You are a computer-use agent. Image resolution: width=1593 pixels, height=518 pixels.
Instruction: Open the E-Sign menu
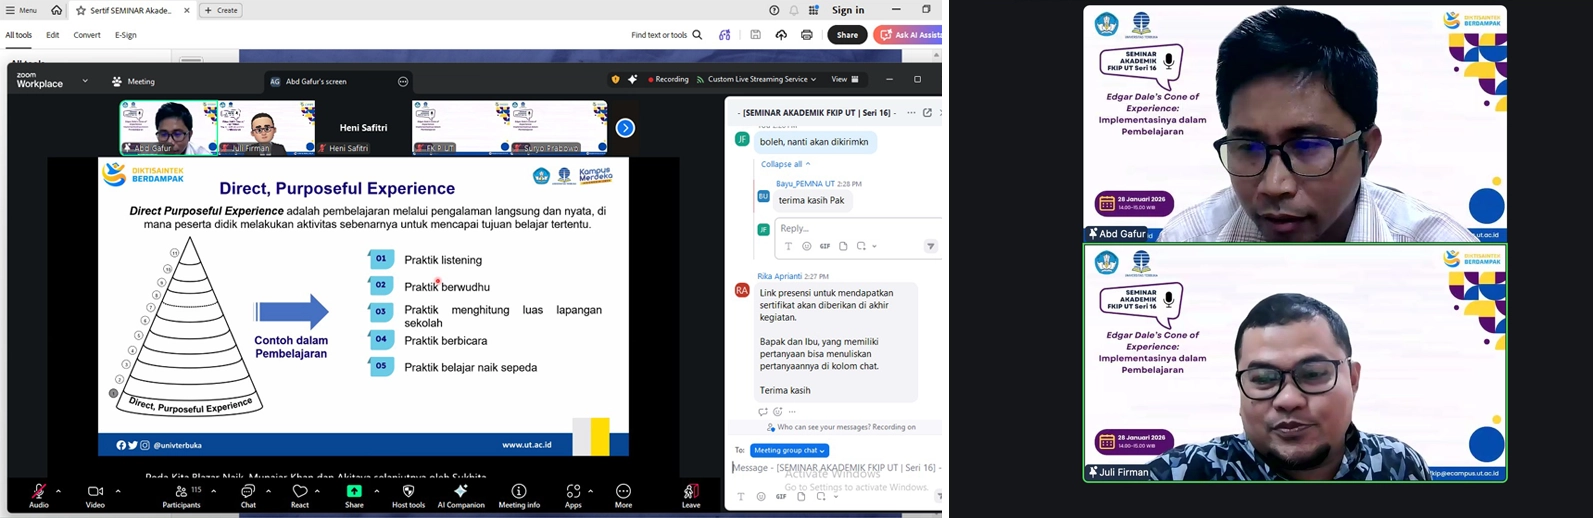[x=126, y=35]
